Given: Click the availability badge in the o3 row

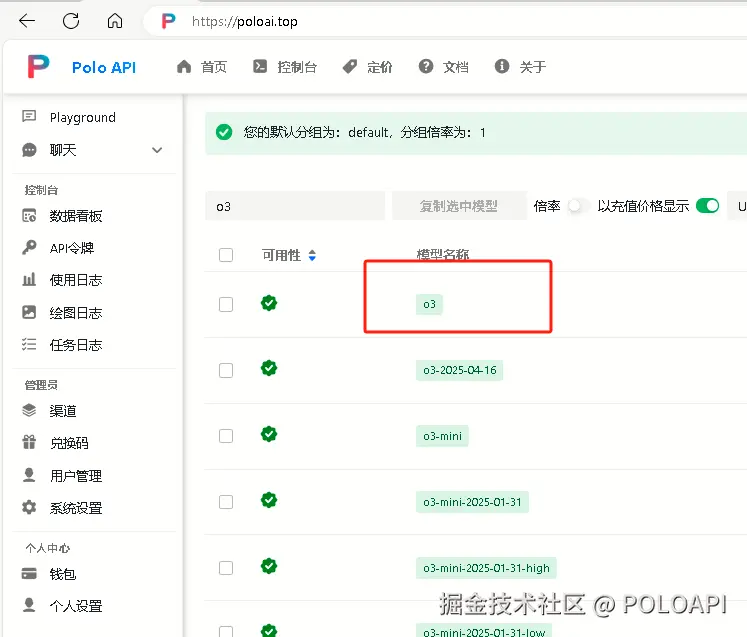Looking at the screenshot, I should (x=269, y=303).
